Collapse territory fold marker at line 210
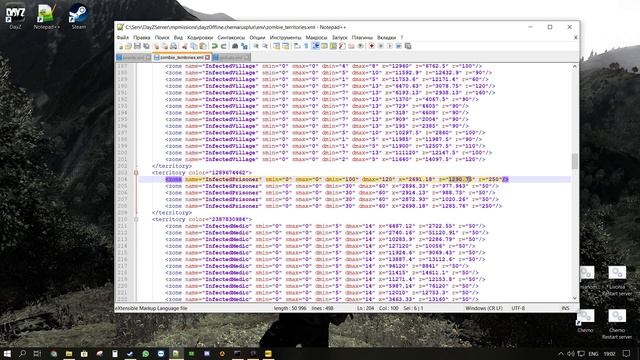The width and height of the screenshot is (640, 360). 136,219
